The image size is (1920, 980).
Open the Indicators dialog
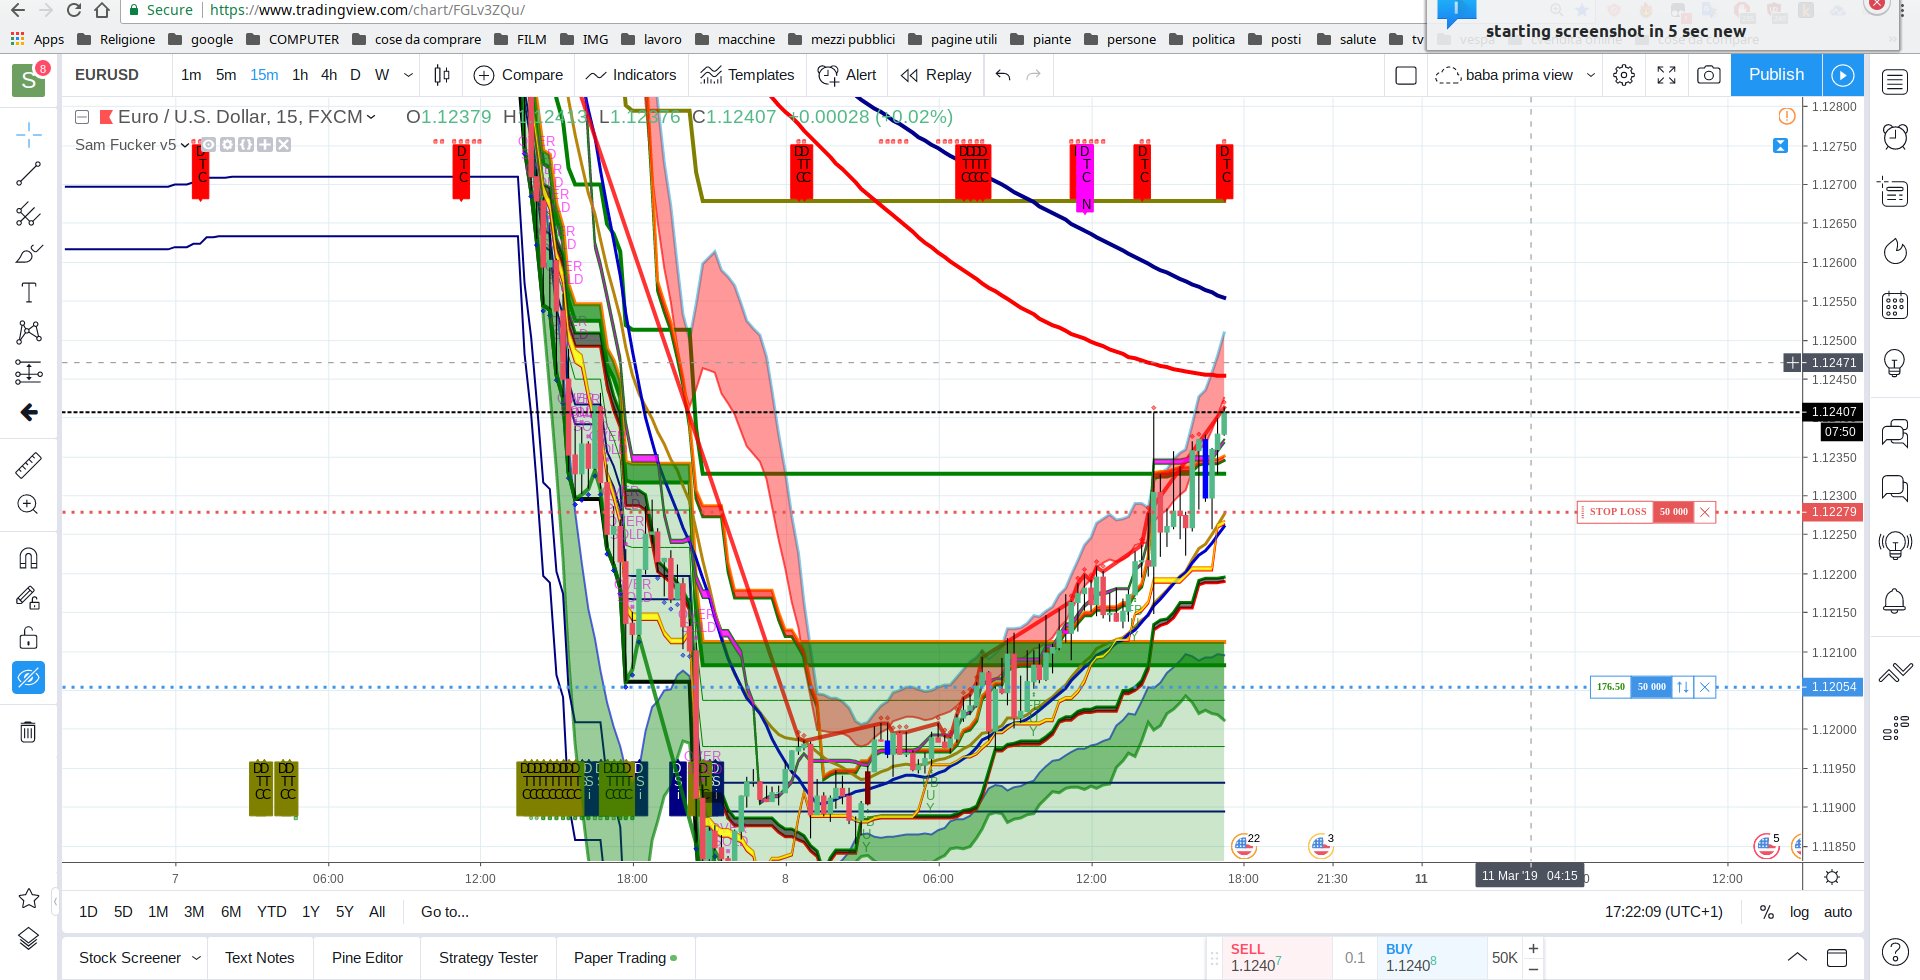[631, 75]
